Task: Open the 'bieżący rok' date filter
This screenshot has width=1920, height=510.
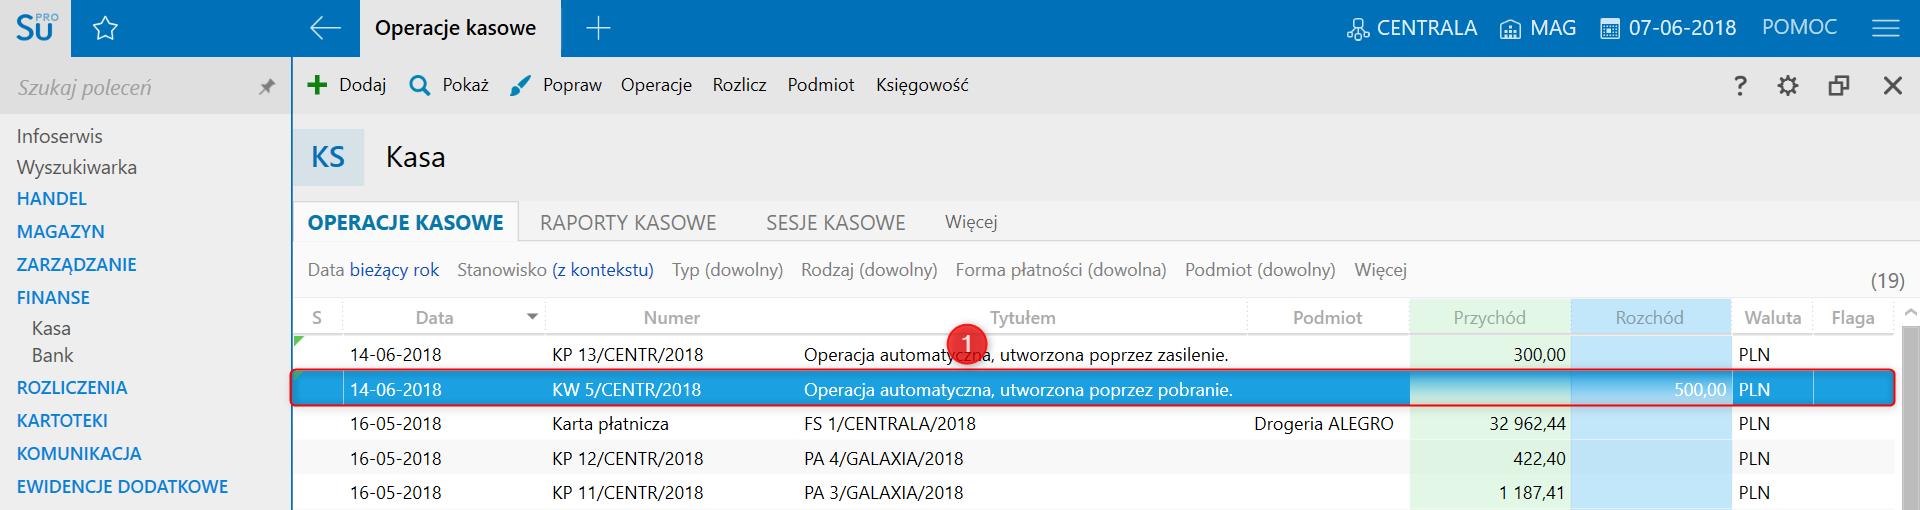Action: (394, 270)
